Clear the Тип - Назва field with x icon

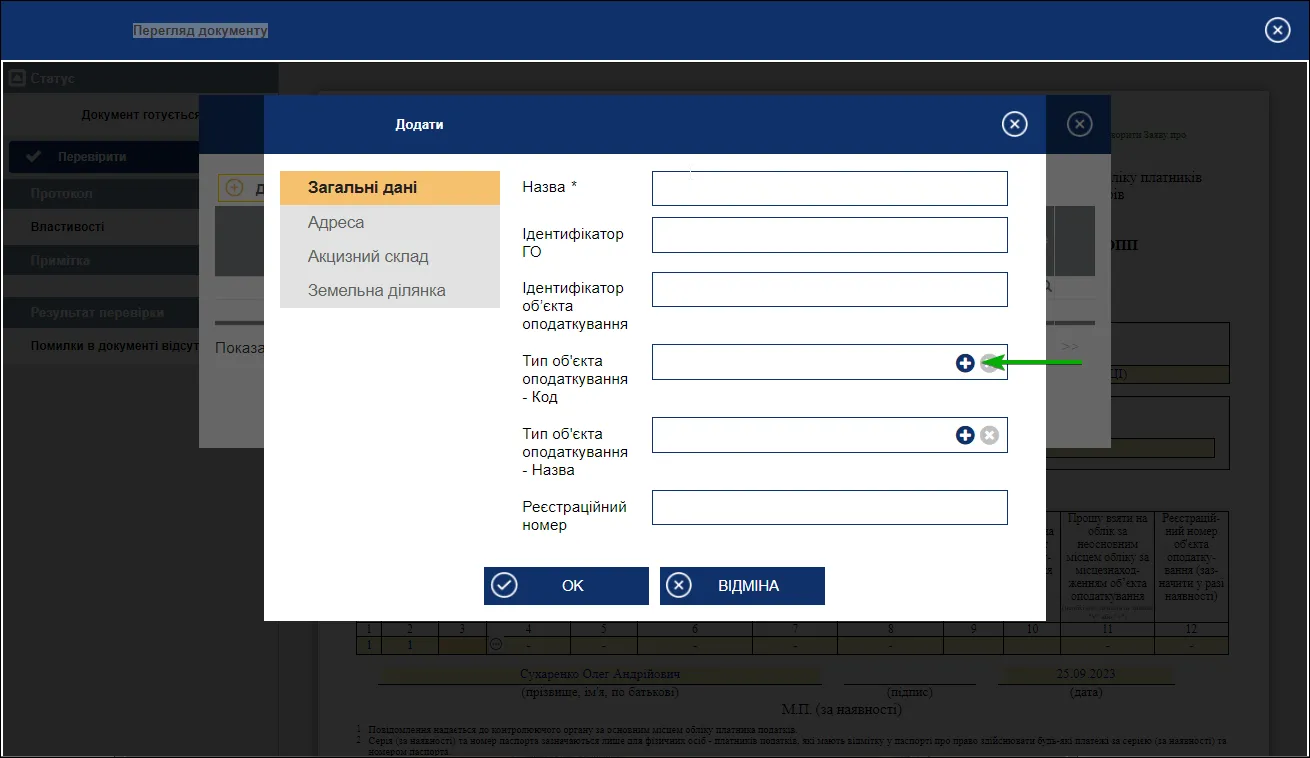pos(989,435)
